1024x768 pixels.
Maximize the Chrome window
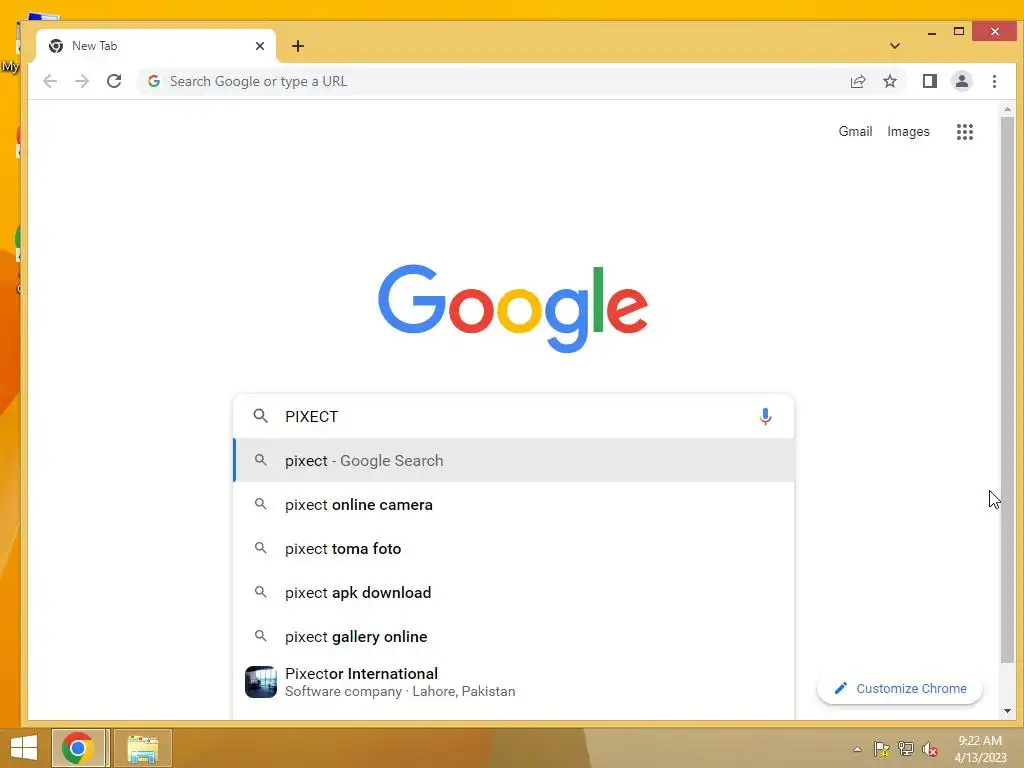click(x=959, y=31)
